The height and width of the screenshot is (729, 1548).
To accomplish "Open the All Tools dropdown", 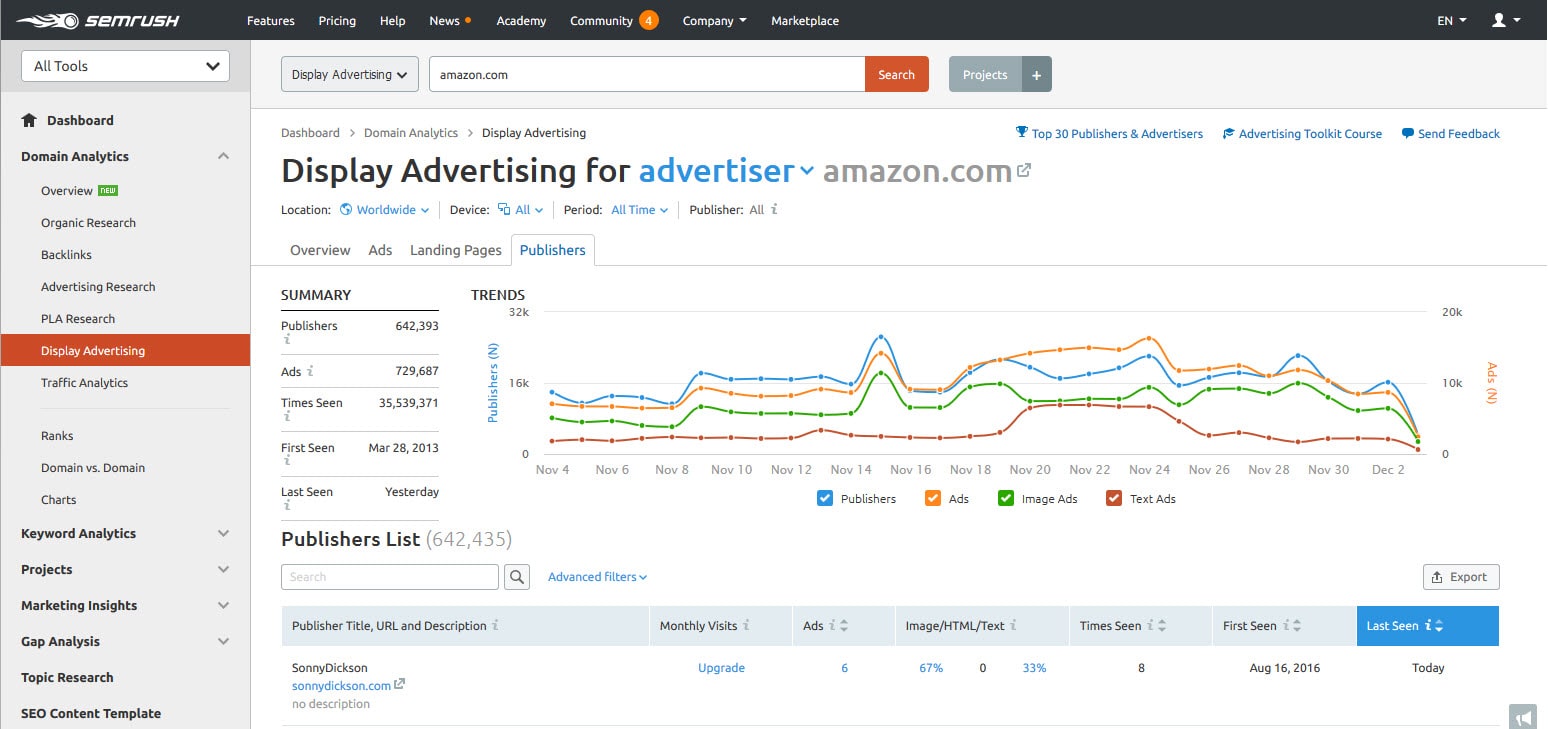I will point(124,65).
